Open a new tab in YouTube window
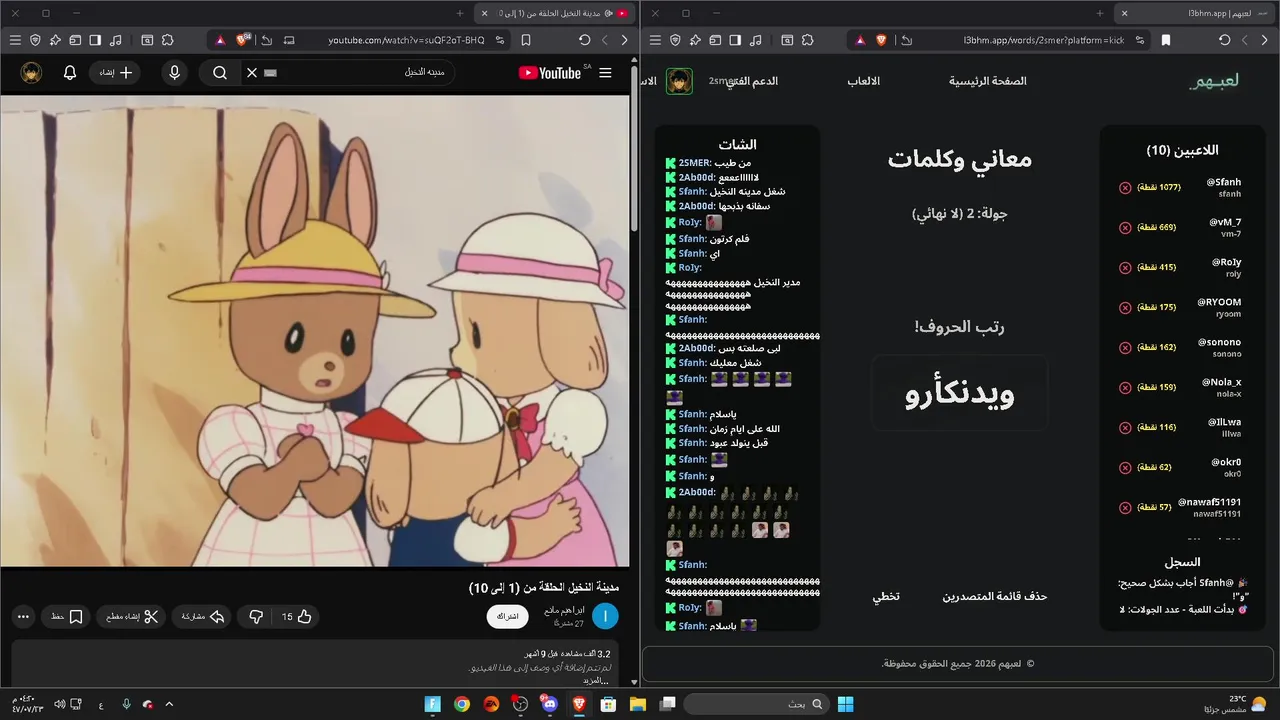The width and height of the screenshot is (1280, 720). point(460,13)
